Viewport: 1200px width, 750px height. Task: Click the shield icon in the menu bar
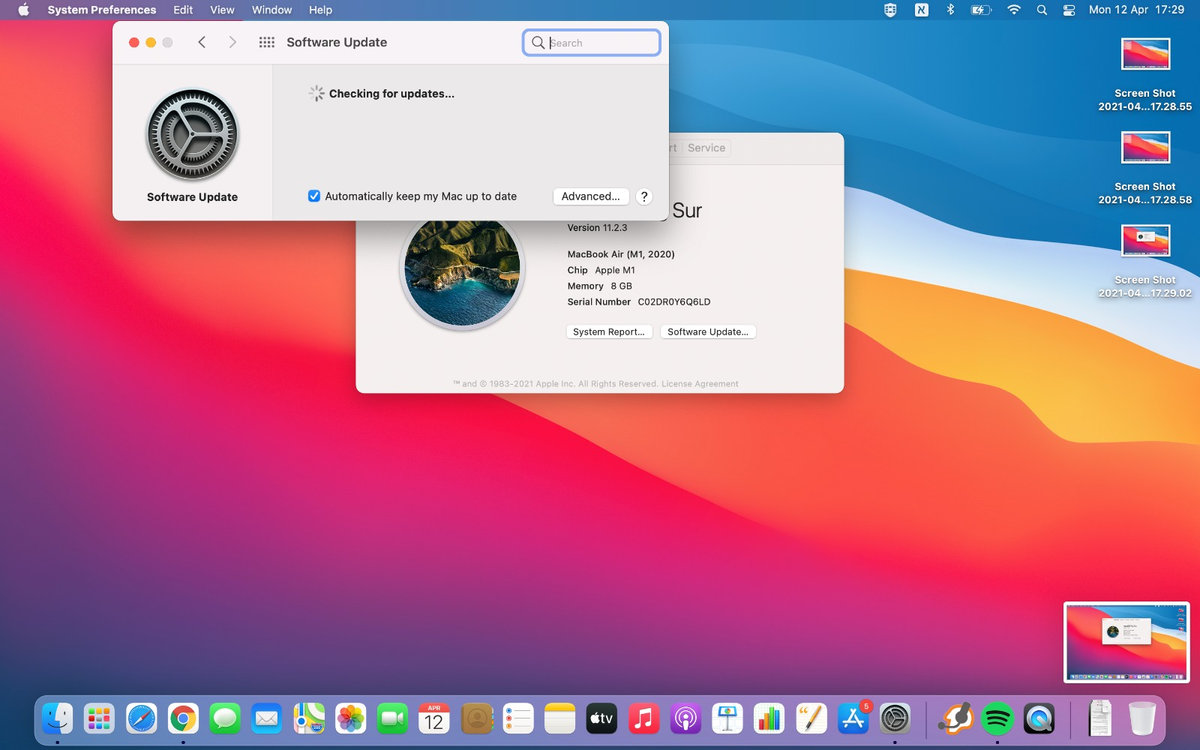pos(890,10)
